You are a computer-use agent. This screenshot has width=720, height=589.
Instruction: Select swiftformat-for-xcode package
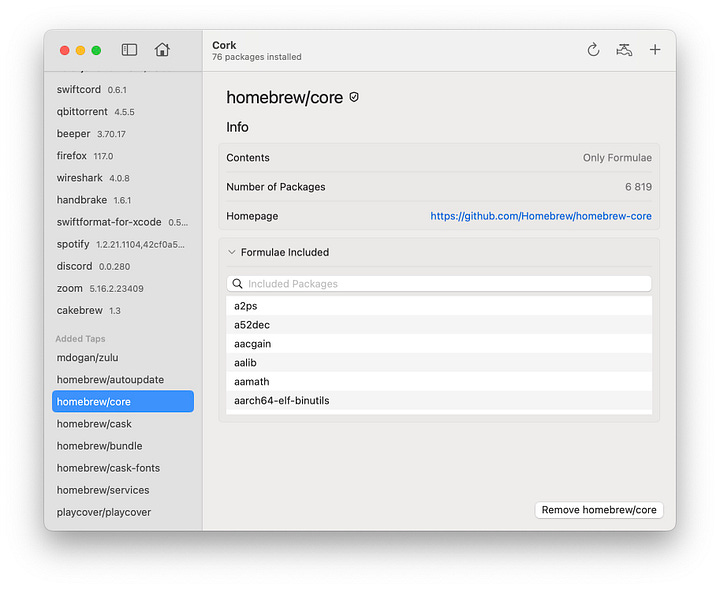pyautogui.click(x=123, y=222)
